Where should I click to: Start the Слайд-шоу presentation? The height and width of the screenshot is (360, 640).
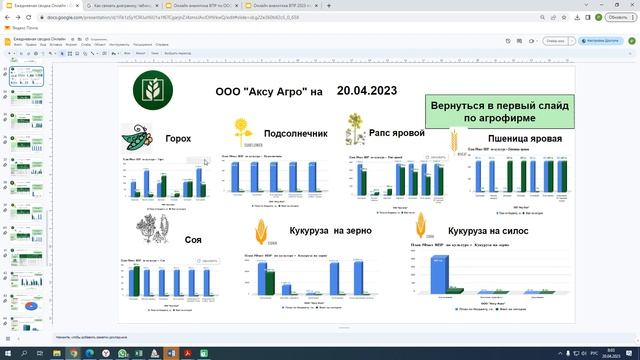coord(555,41)
